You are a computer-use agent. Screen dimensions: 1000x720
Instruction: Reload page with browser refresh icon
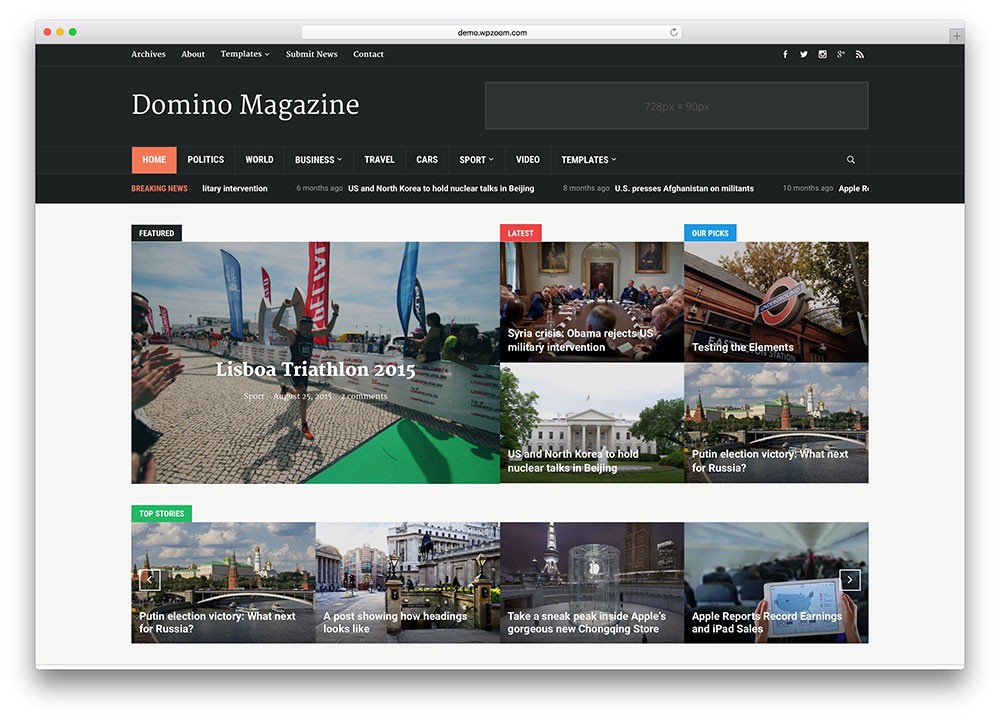tap(673, 32)
